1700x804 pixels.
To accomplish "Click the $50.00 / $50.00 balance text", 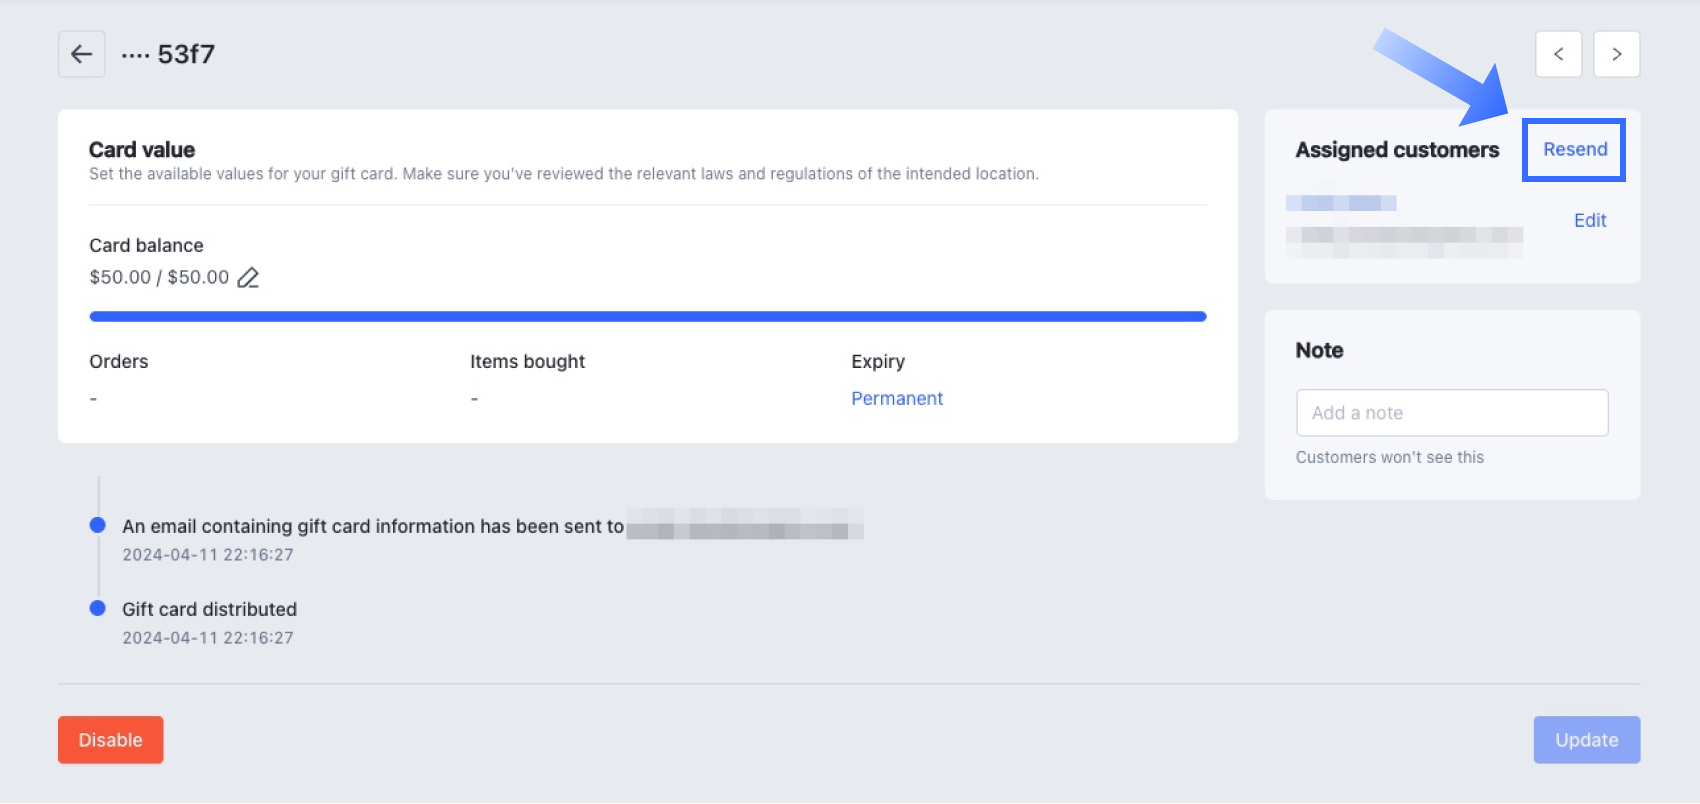I will [159, 277].
